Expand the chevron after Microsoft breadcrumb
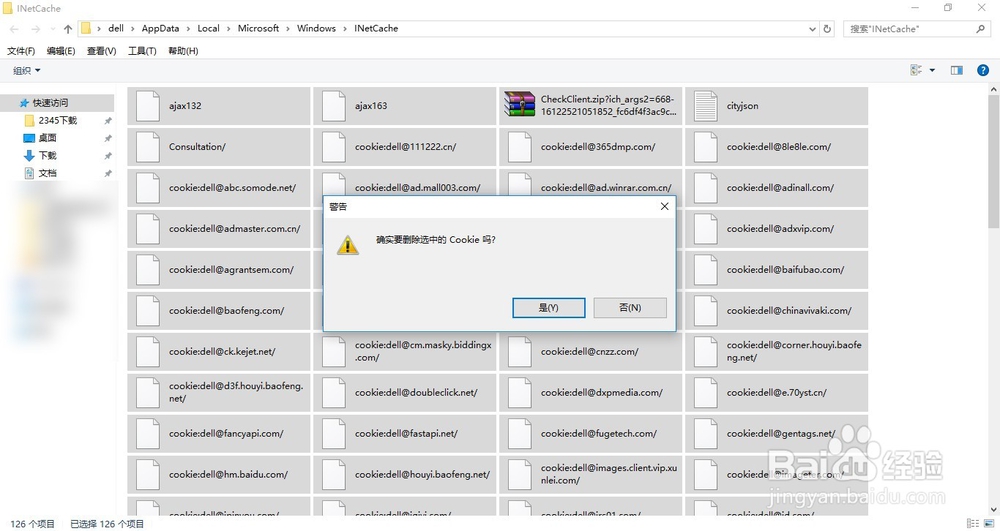This screenshot has width=1000, height=531. [288, 29]
